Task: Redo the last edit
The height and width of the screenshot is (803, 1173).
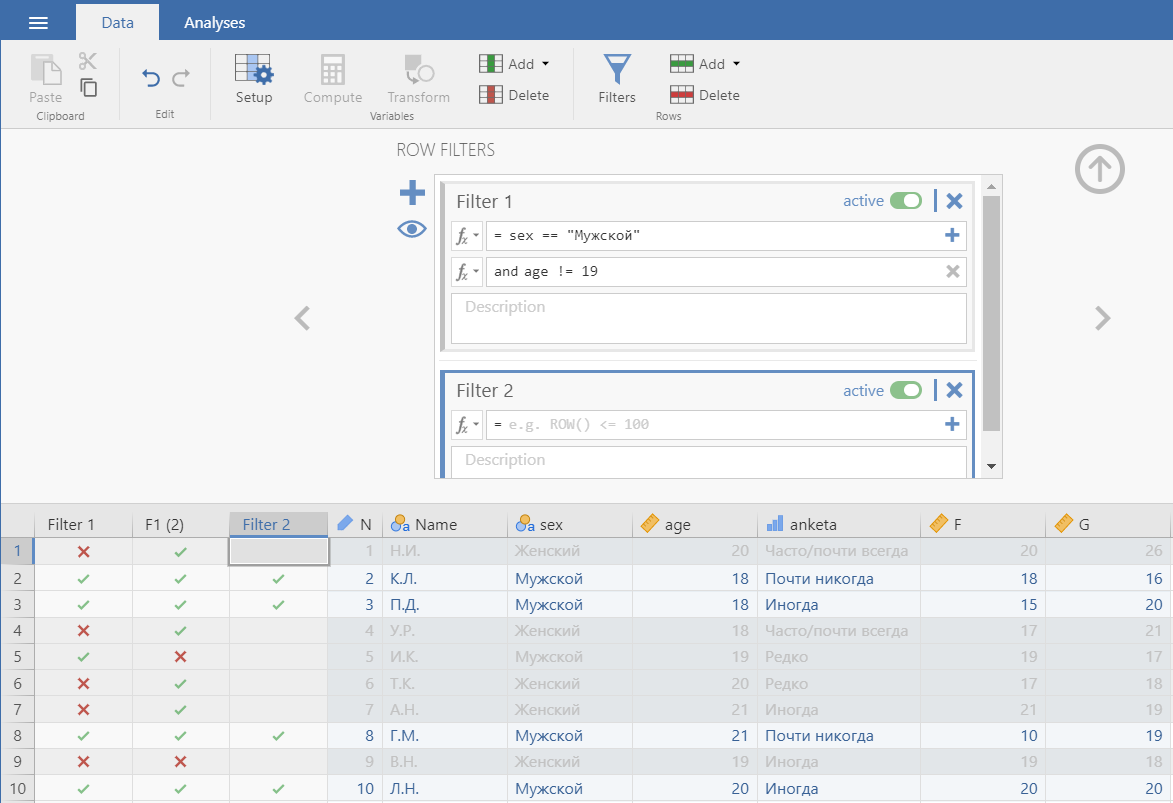Action: point(181,78)
